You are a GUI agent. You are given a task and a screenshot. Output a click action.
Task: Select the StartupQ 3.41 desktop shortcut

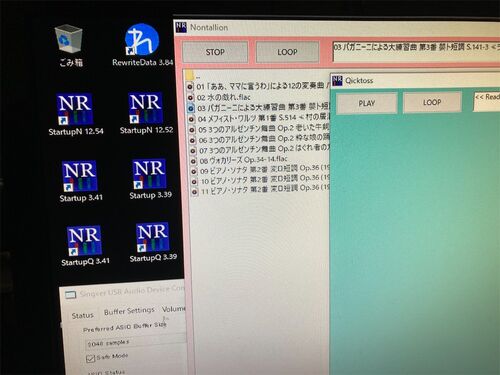click(x=85, y=246)
